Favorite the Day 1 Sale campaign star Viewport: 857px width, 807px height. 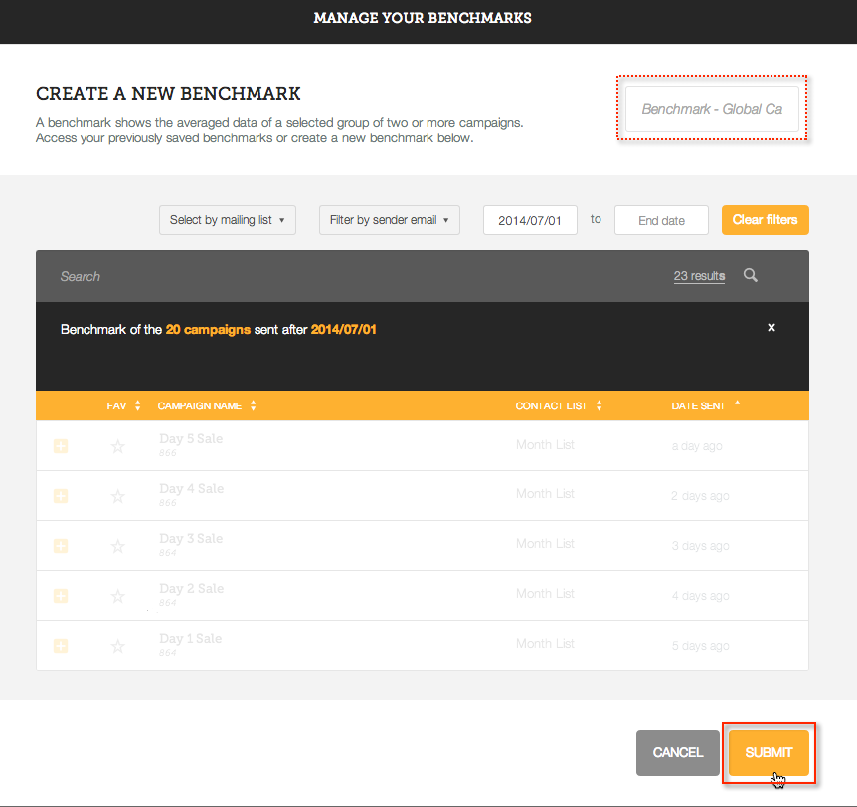pos(118,646)
